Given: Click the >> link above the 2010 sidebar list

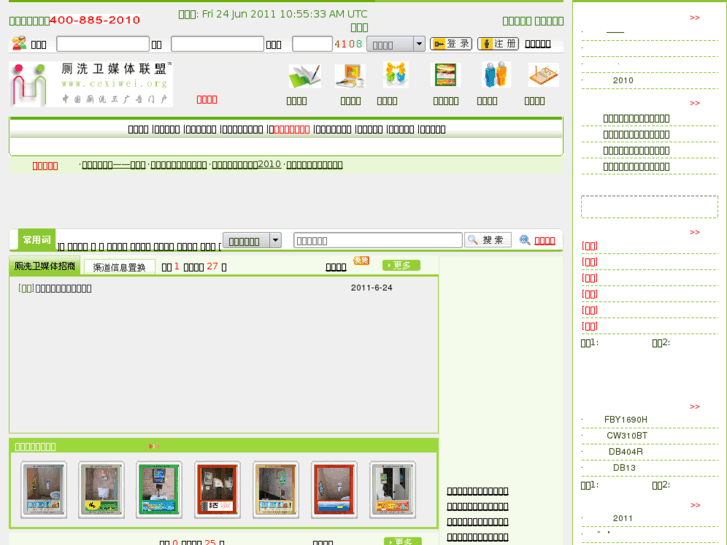Looking at the screenshot, I should coord(695,18).
